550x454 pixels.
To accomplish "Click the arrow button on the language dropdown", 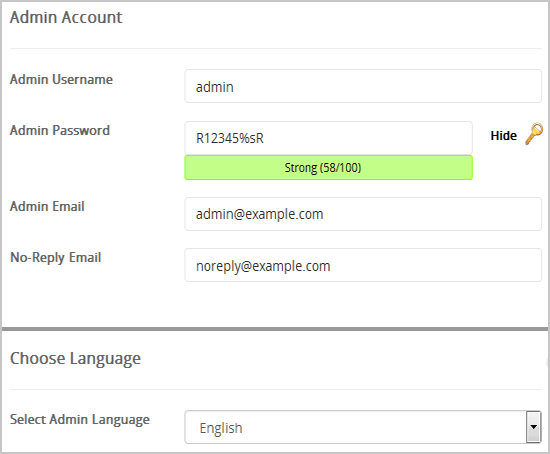I will point(534,427).
